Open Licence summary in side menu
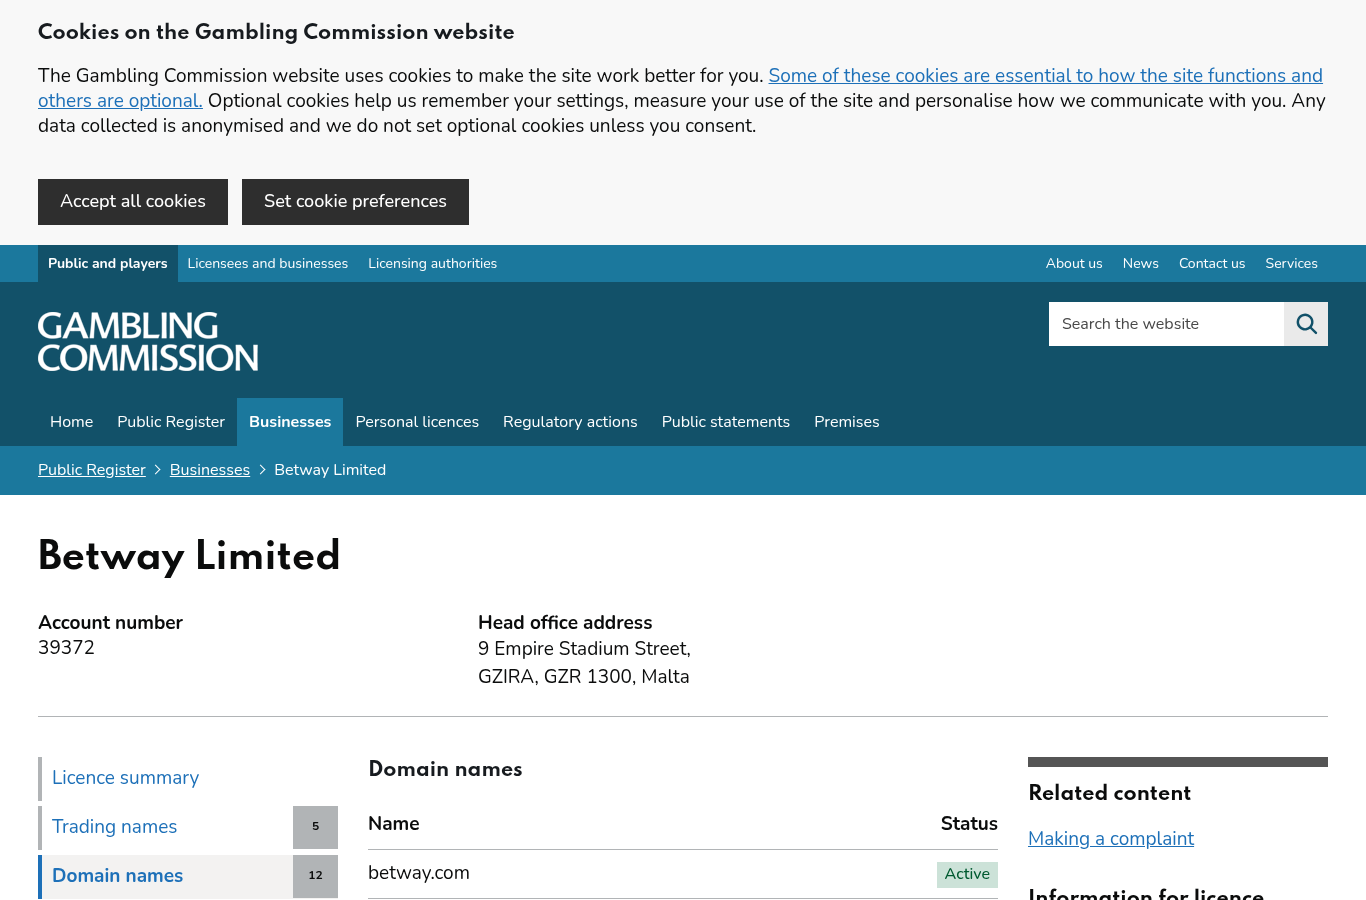1366x900 pixels. 188,778
